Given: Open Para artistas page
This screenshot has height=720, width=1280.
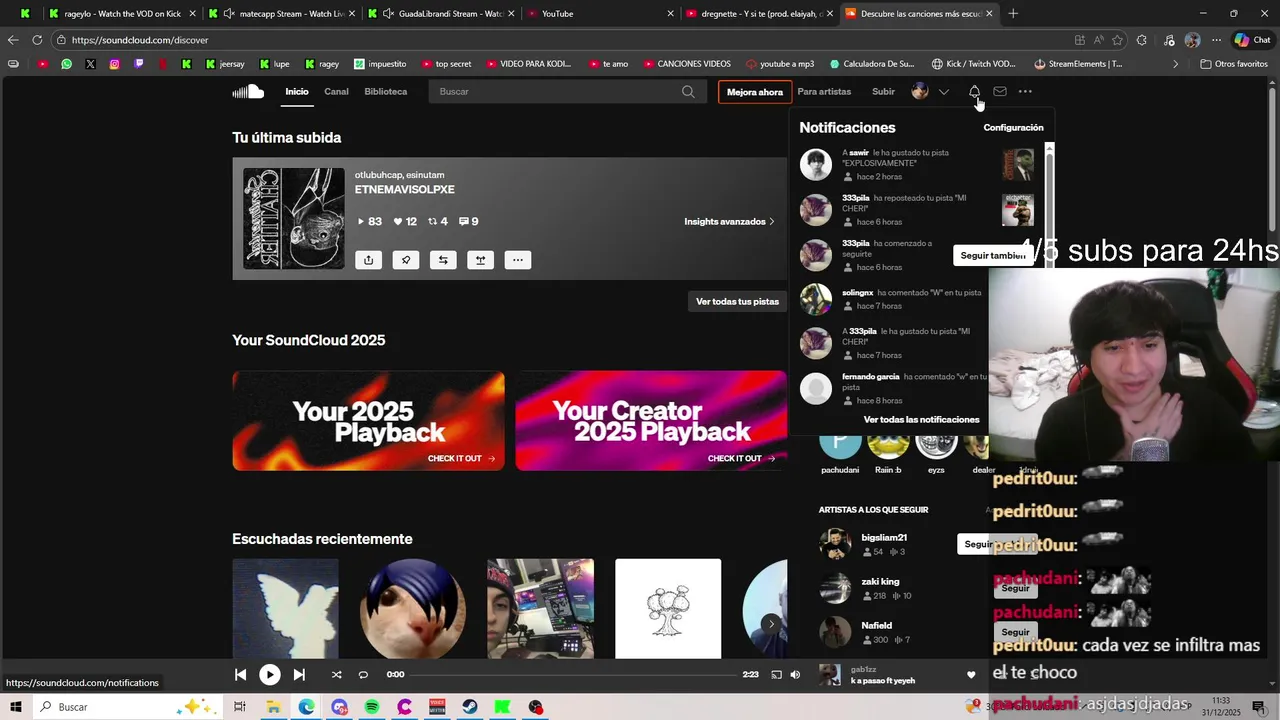Looking at the screenshot, I should click(x=824, y=92).
